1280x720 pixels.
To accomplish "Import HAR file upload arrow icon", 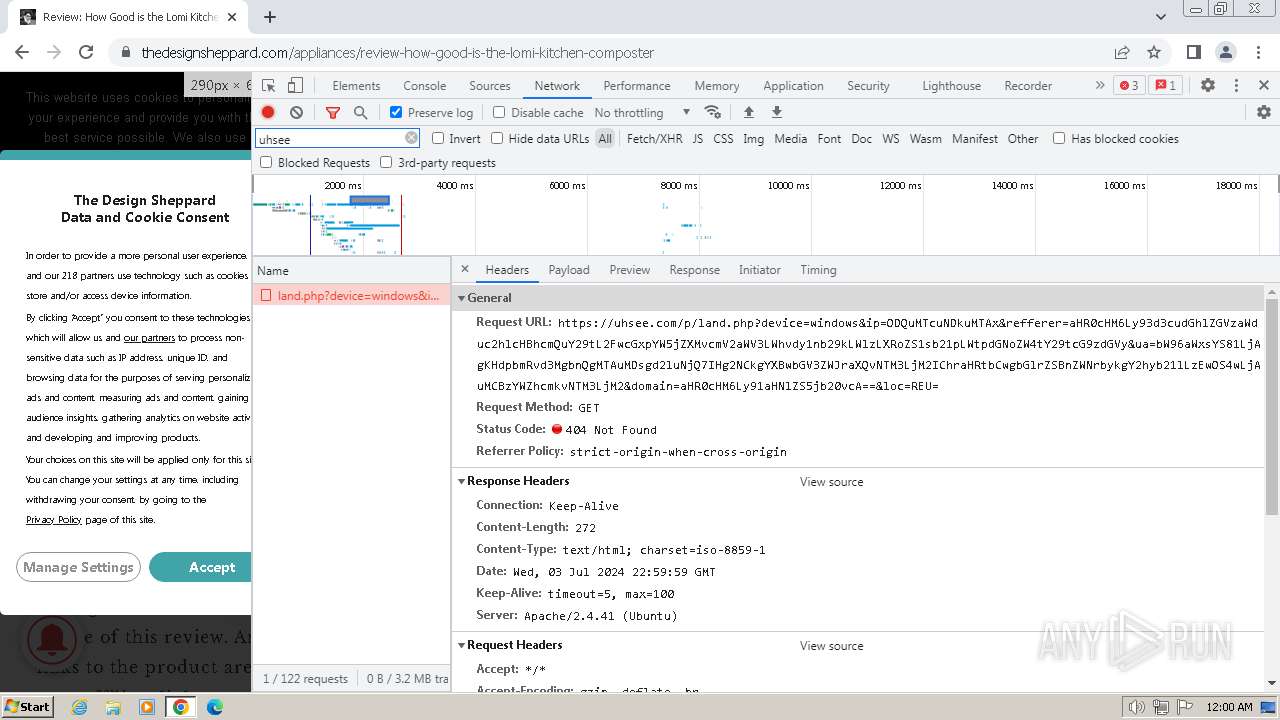I will 748,112.
